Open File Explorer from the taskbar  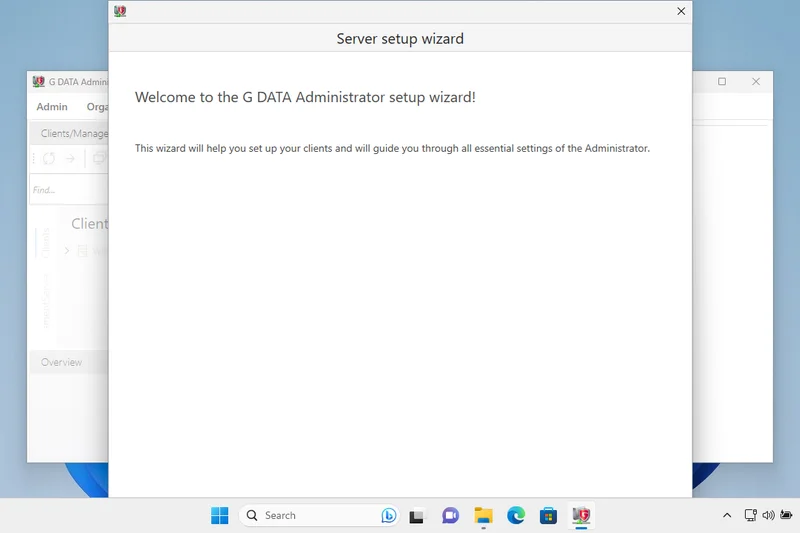483,516
